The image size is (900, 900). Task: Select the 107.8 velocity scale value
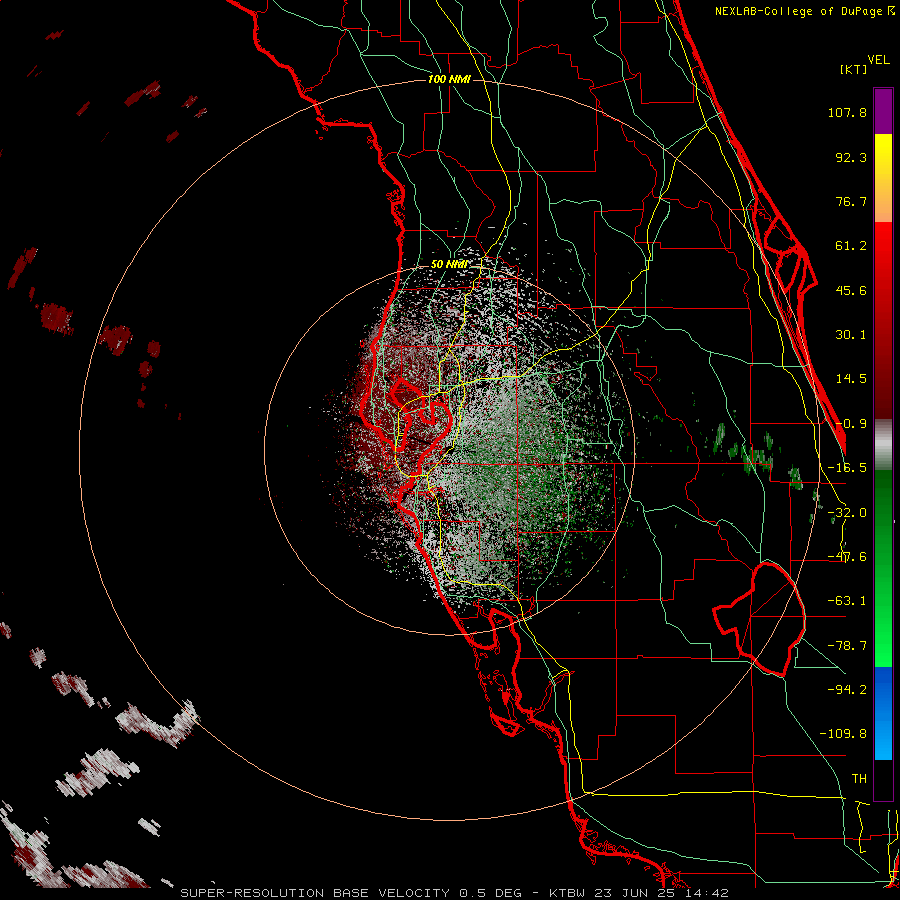[x=847, y=112]
